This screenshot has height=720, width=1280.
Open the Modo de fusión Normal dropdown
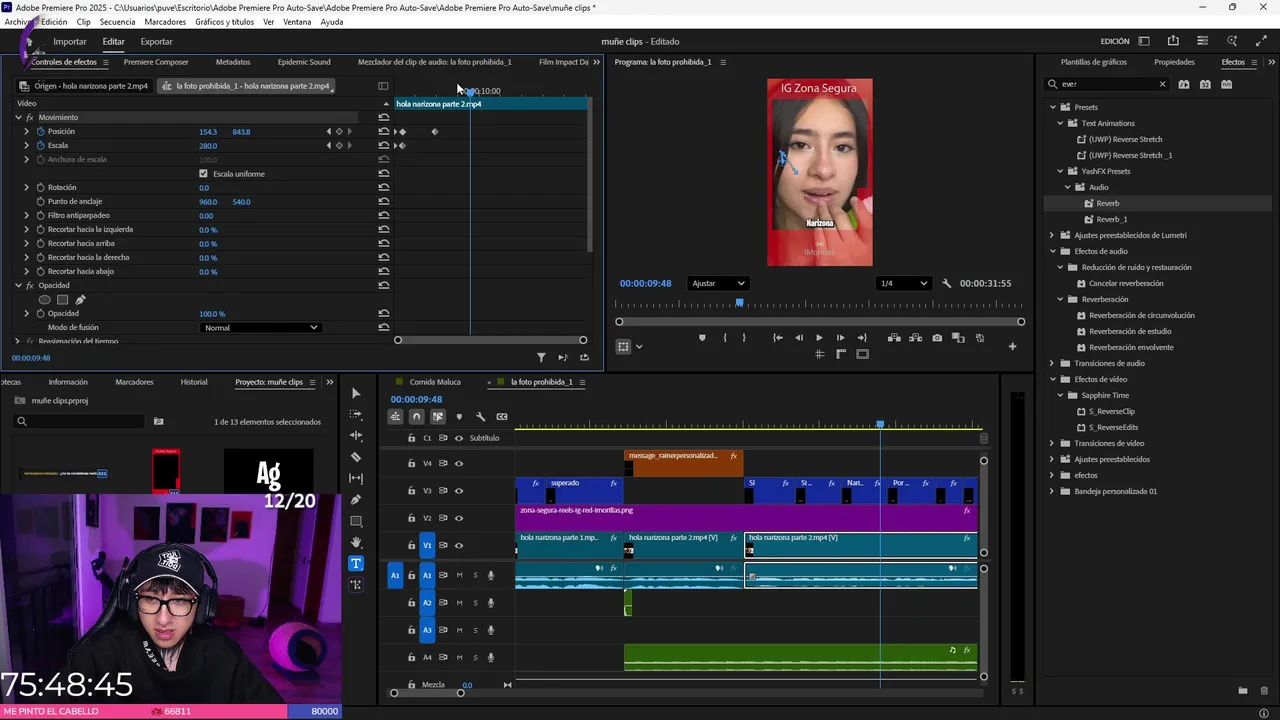pyautogui.click(x=260, y=328)
